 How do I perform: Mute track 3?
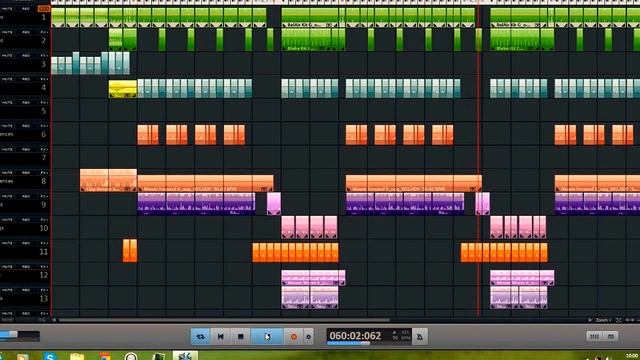coord(7,56)
